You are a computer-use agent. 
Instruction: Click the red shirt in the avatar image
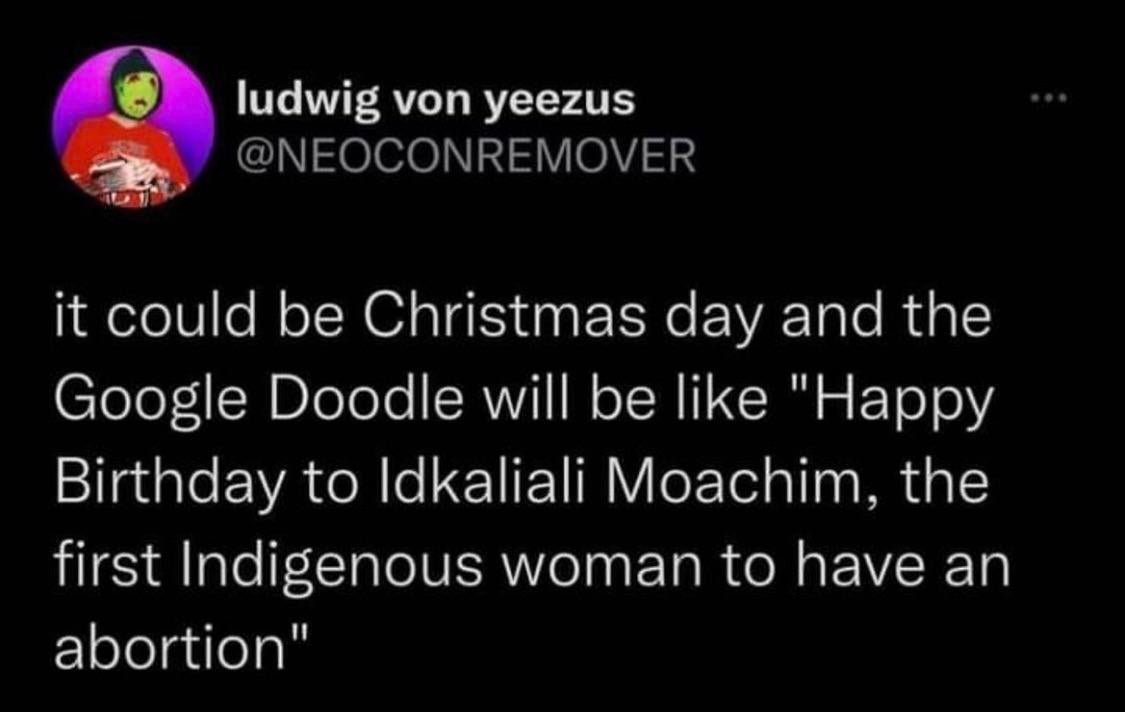tap(126, 159)
